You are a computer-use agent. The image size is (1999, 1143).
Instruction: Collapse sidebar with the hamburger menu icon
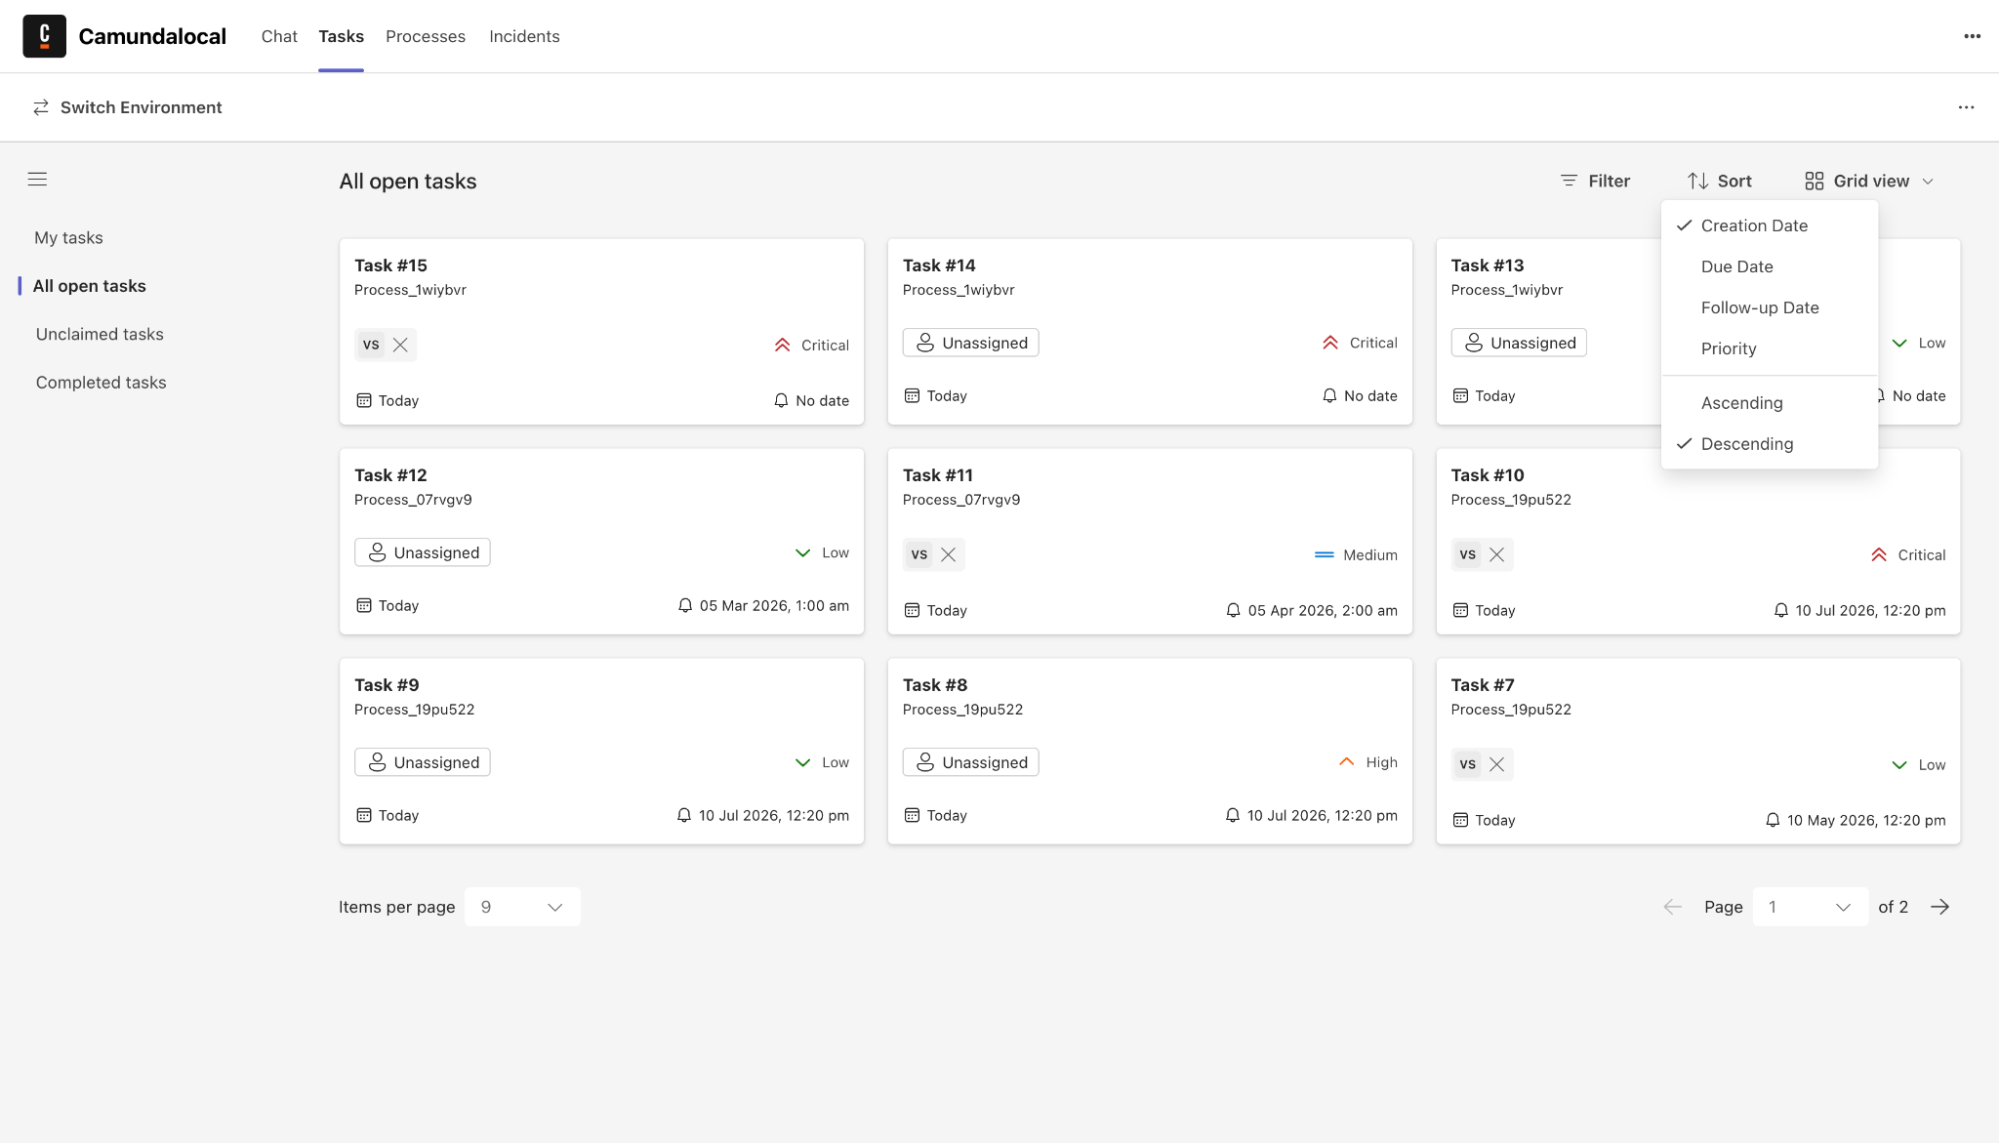(x=37, y=179)
